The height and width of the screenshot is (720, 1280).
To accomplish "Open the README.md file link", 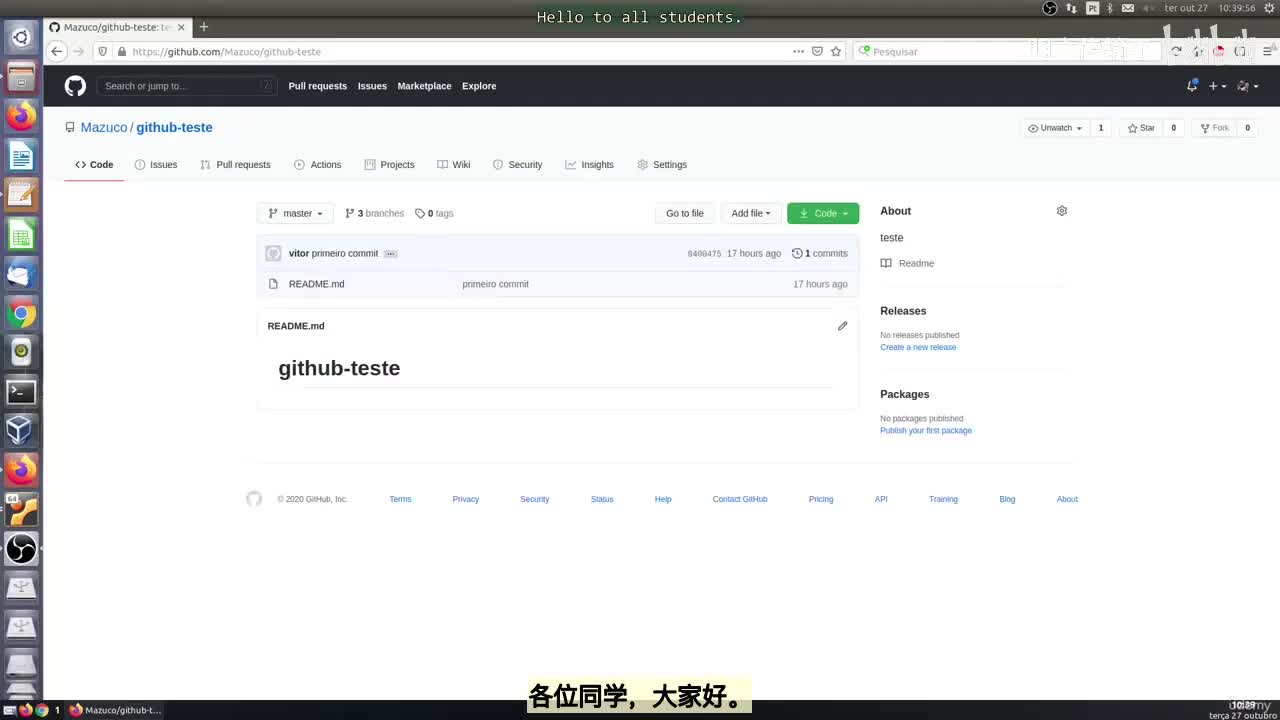I will click(316, 284).
